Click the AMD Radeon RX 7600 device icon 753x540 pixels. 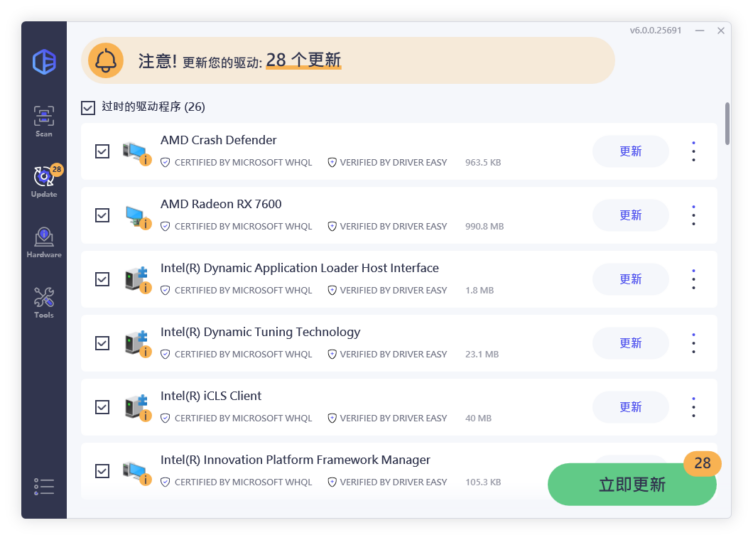click(135, 216)
